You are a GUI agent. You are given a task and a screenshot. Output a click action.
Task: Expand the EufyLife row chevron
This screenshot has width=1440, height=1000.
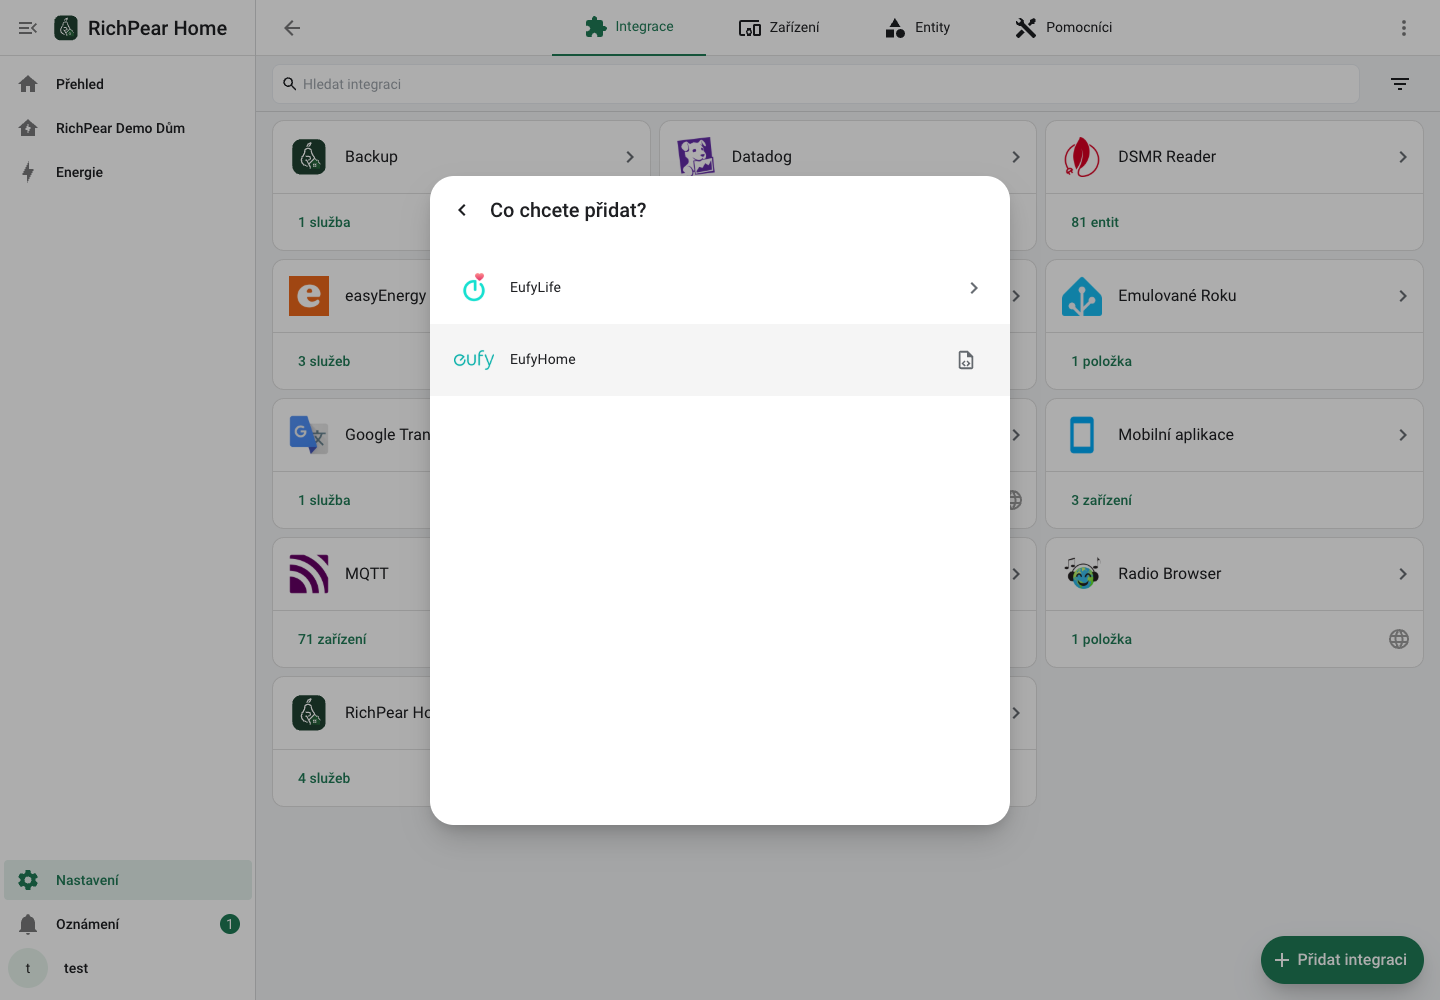pos(974,288)
